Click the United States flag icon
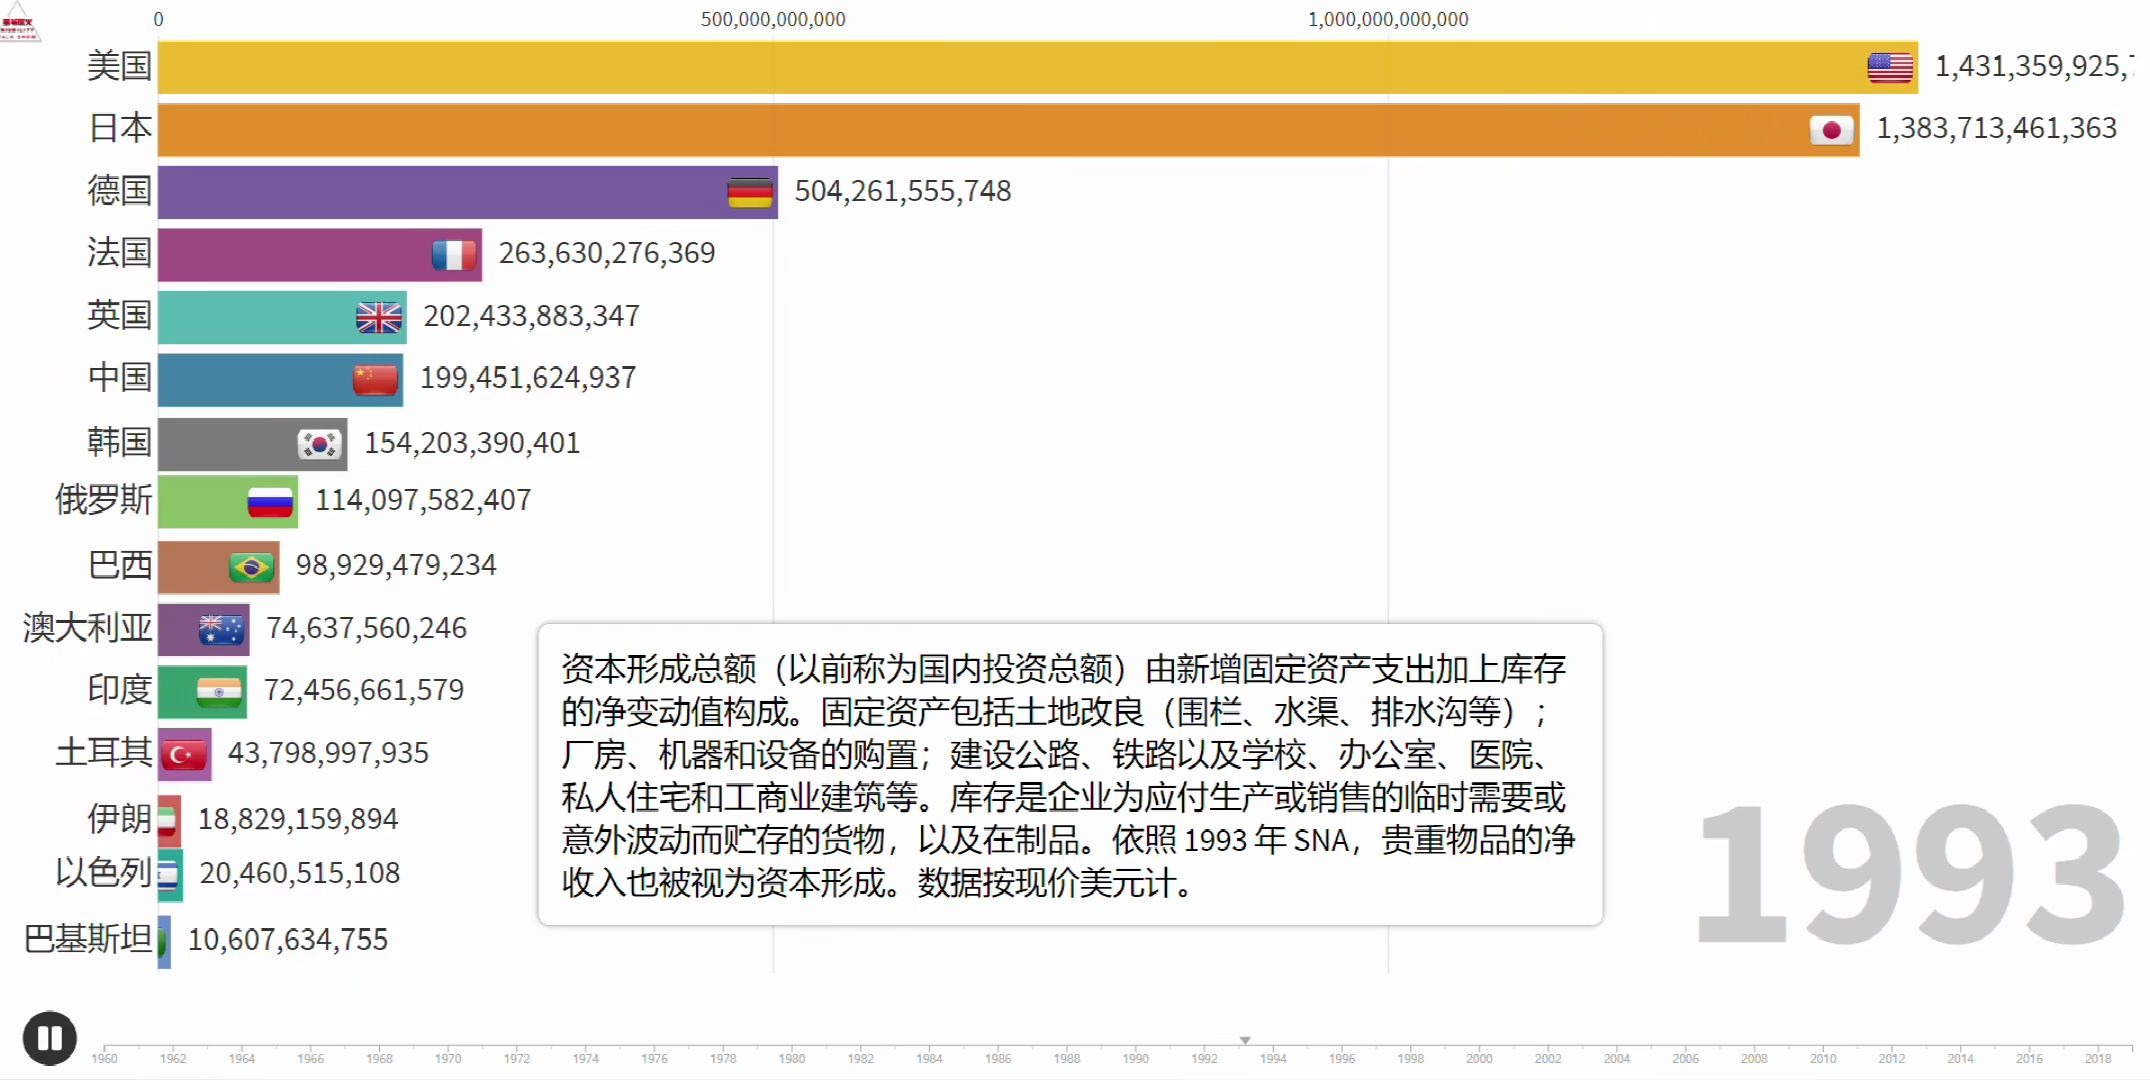 point(1889,67)
